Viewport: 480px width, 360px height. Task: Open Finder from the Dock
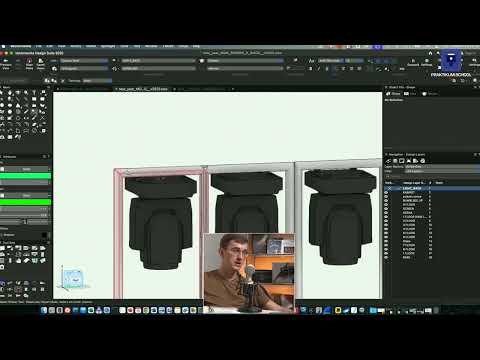coord(44,310)
